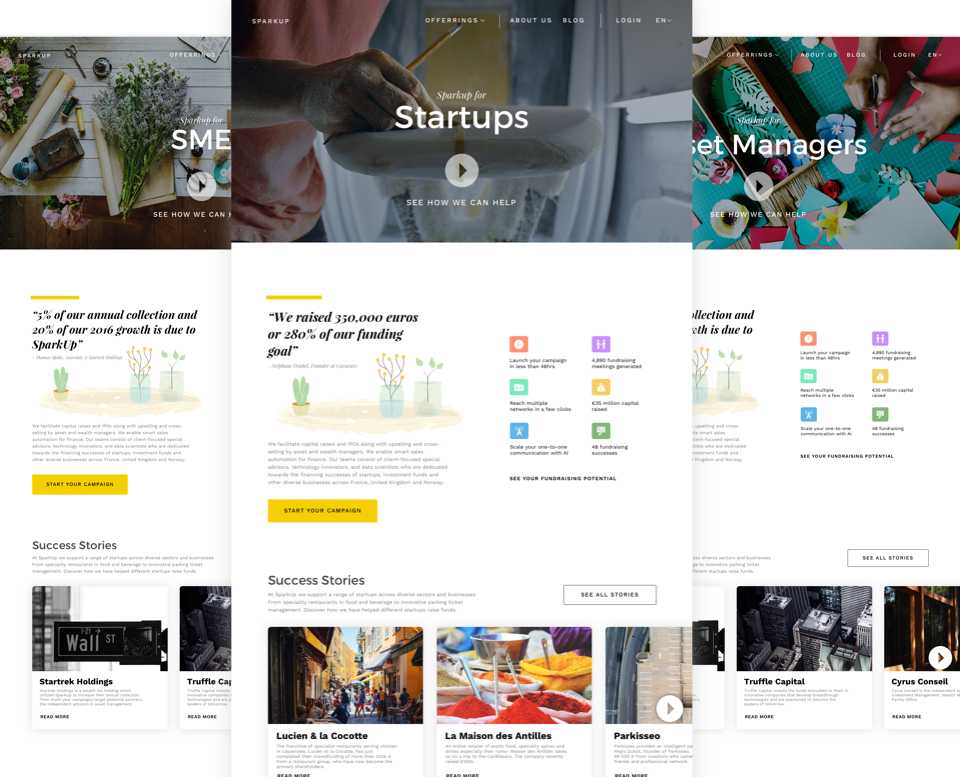Click the green reach networks icon in center page
Viewport: 960px width, 777px height.
(519, 387)
